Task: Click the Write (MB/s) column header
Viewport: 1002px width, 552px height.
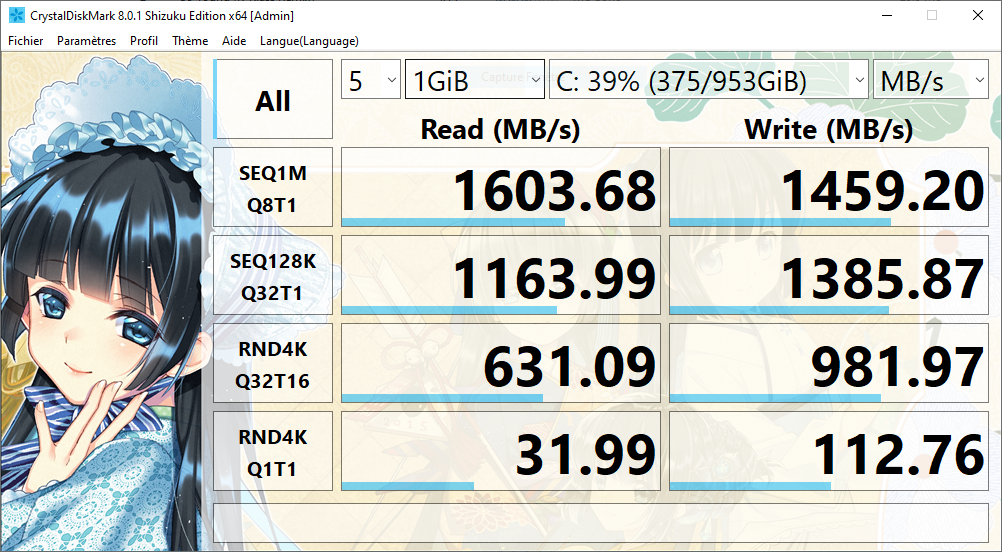Action: click(x=829, y=130)
